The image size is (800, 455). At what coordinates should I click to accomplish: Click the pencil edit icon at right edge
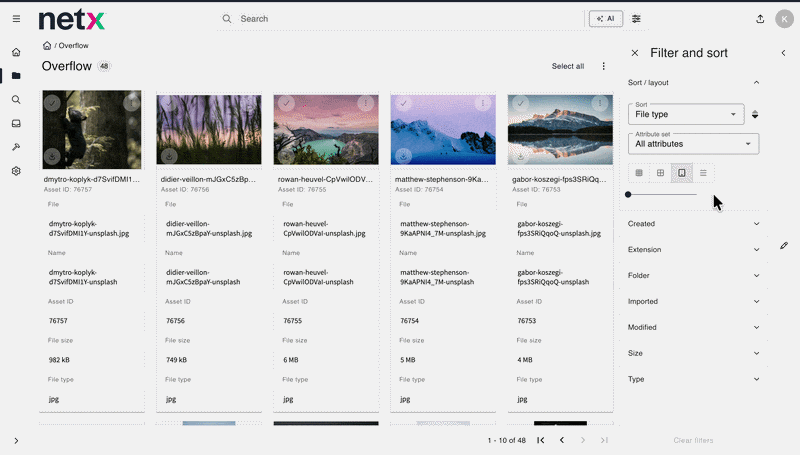(x=784, y=246)
